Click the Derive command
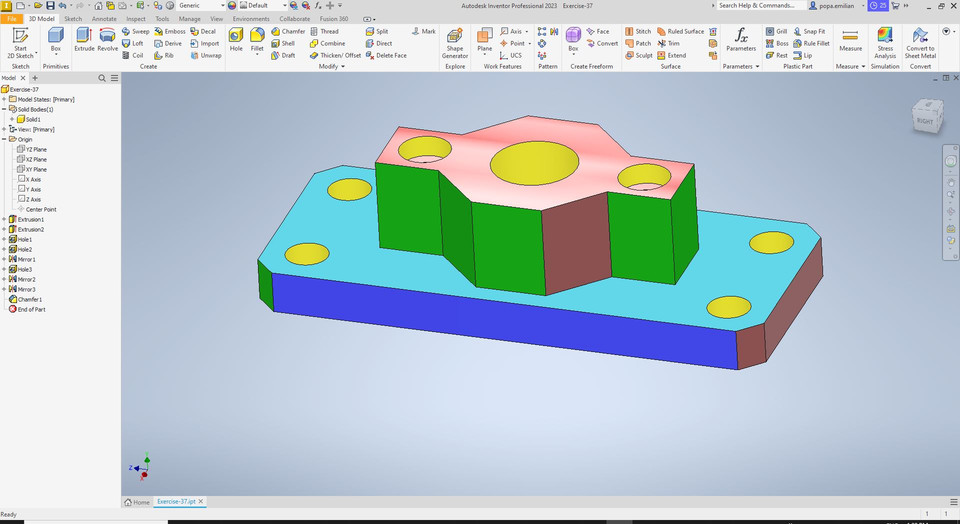 click(x=168, y=43)
